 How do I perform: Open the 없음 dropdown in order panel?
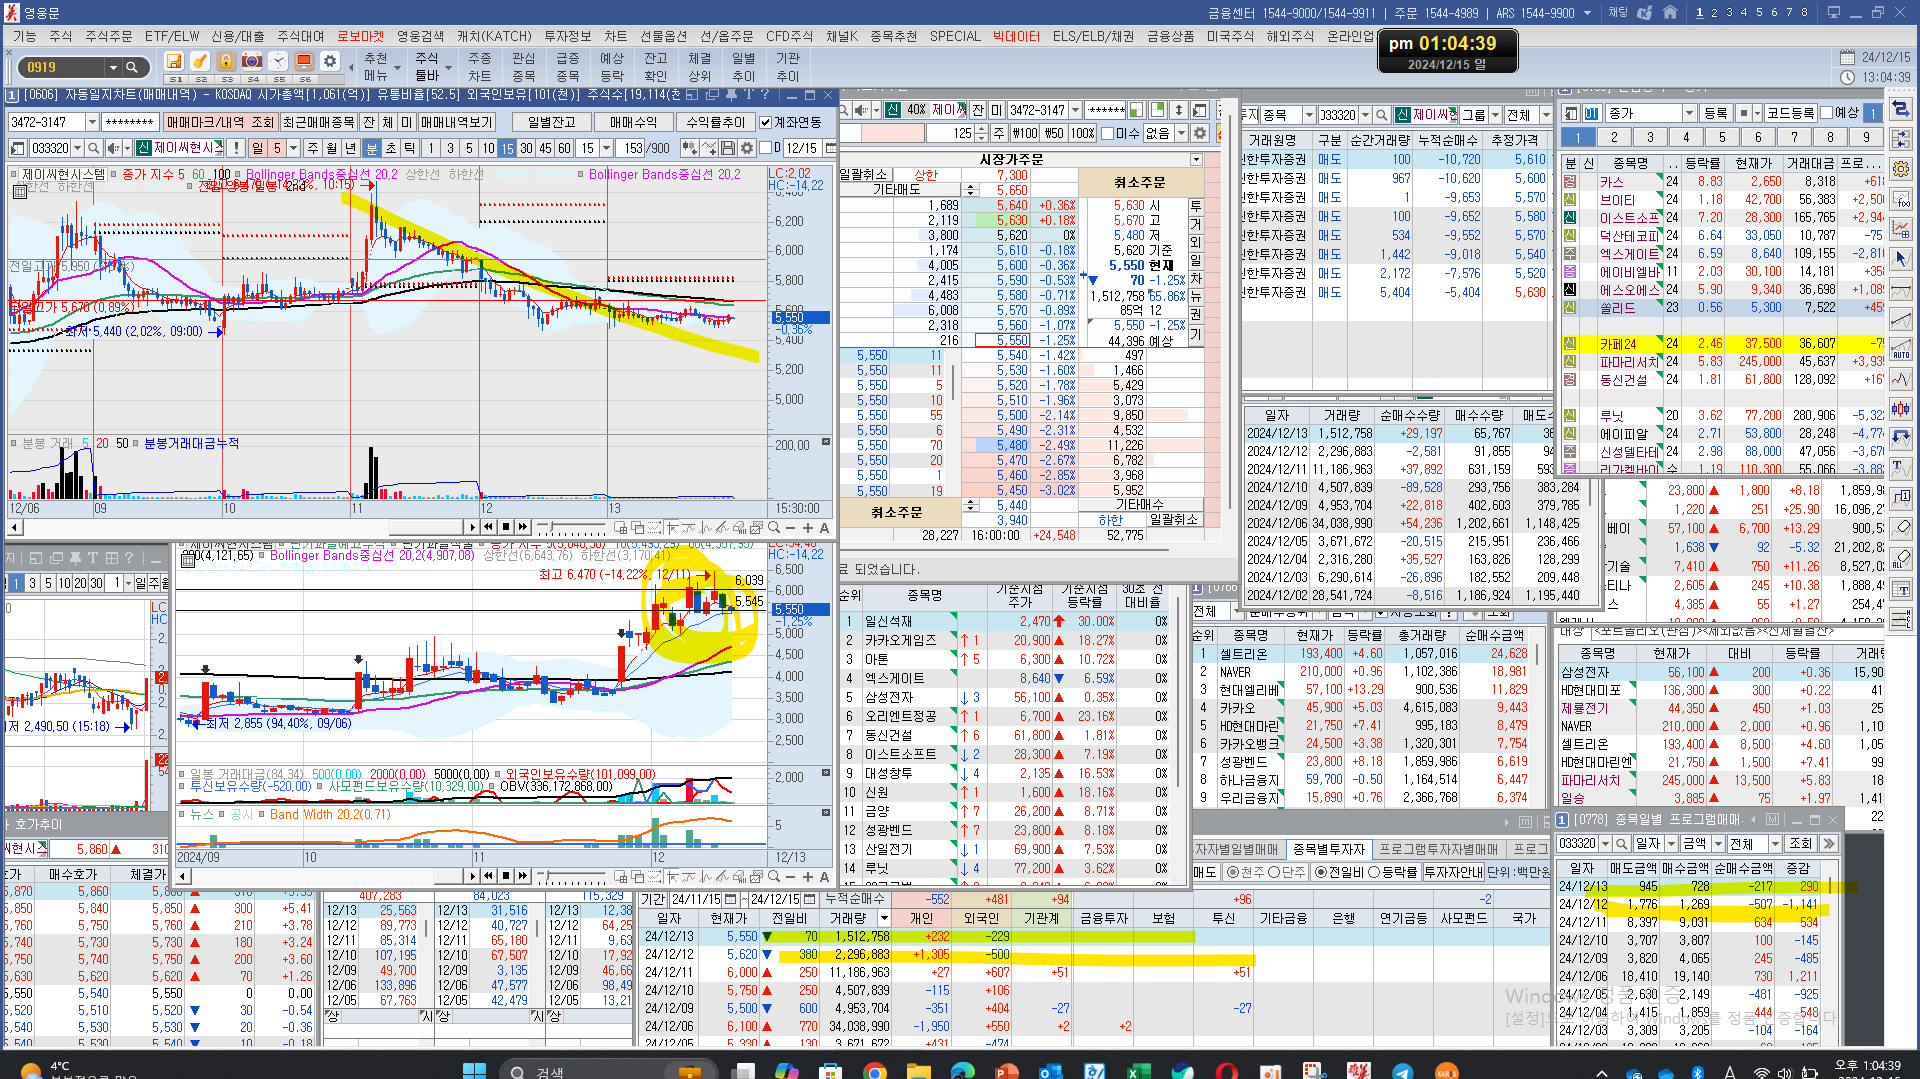1181,133
